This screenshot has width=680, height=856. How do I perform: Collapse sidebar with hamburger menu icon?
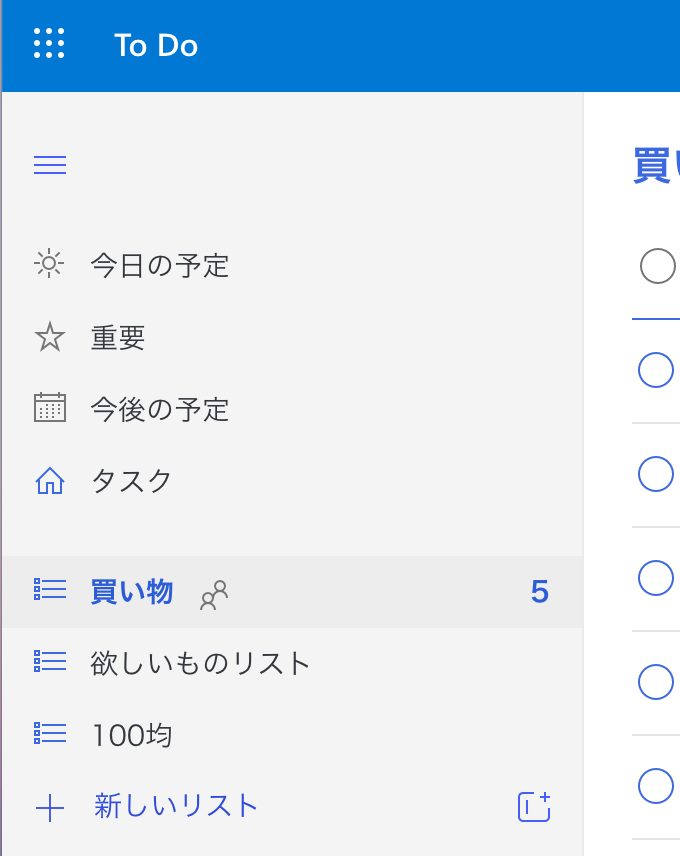tap(50, 165)
